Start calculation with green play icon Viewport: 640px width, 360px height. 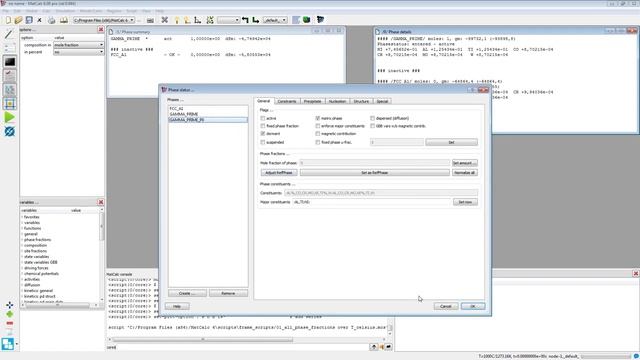[9, 117]
